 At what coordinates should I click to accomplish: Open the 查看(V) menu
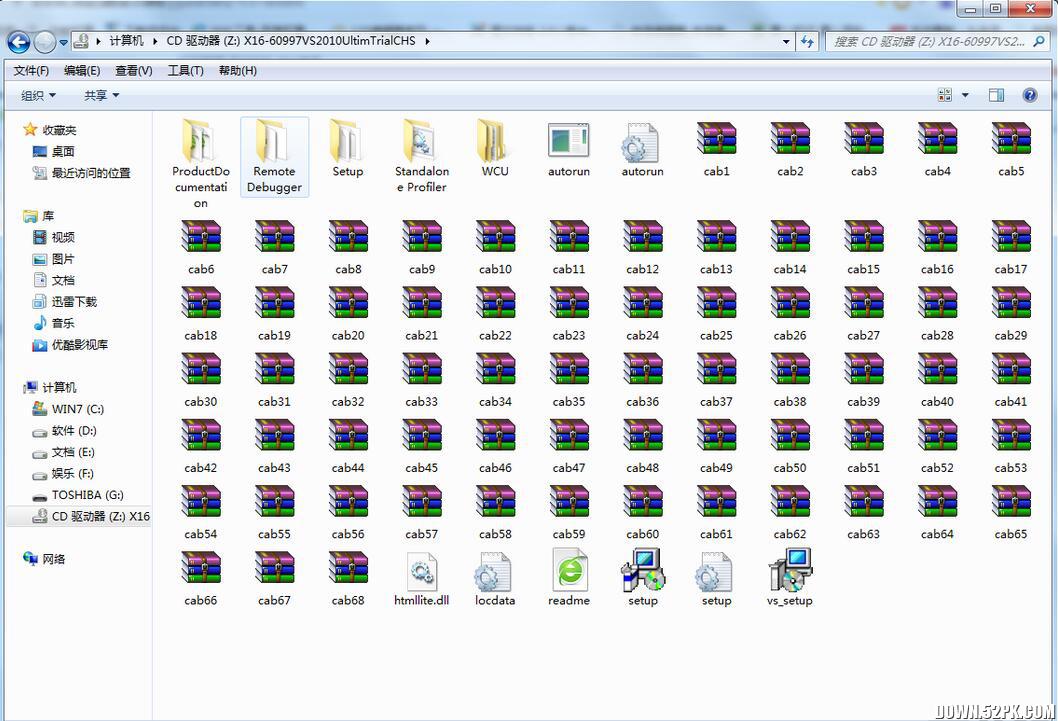[134, 71]
